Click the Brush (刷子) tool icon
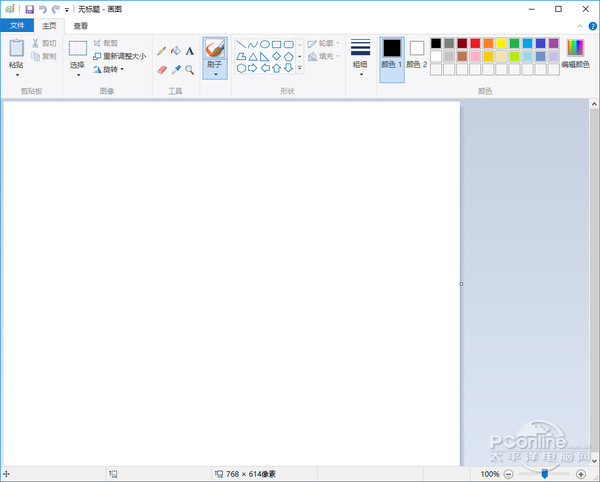 [215, 49]
